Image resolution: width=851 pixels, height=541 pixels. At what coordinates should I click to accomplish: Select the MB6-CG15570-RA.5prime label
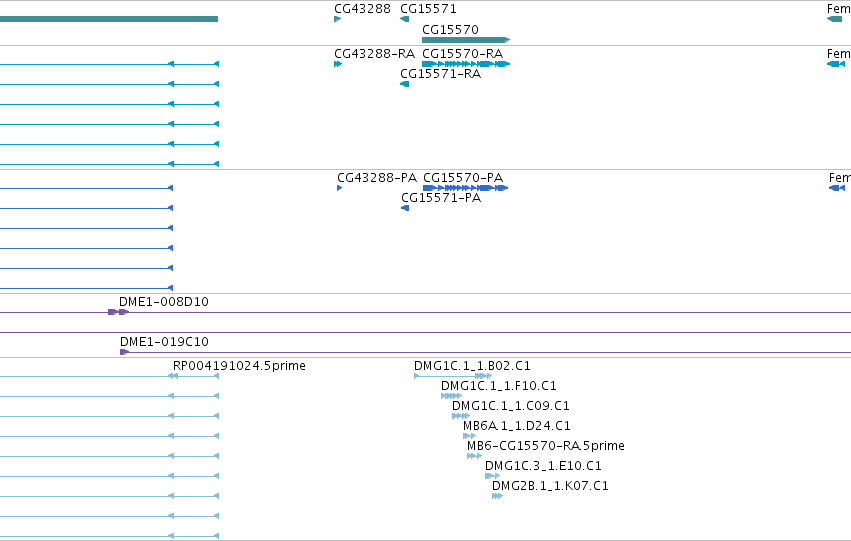point(546,446)
